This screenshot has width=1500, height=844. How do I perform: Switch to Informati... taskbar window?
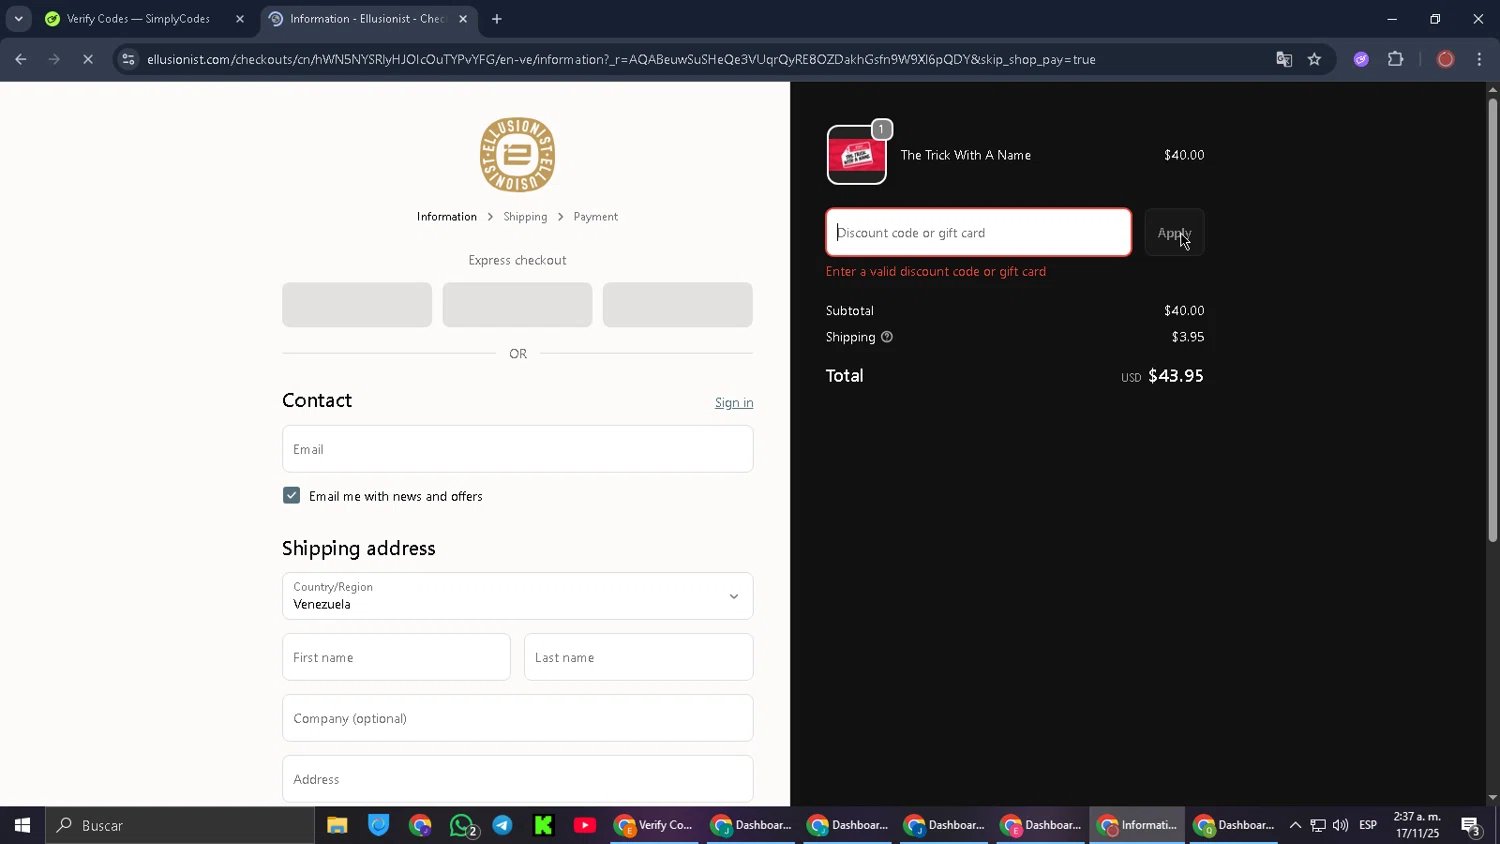(x=1137, y=826)
